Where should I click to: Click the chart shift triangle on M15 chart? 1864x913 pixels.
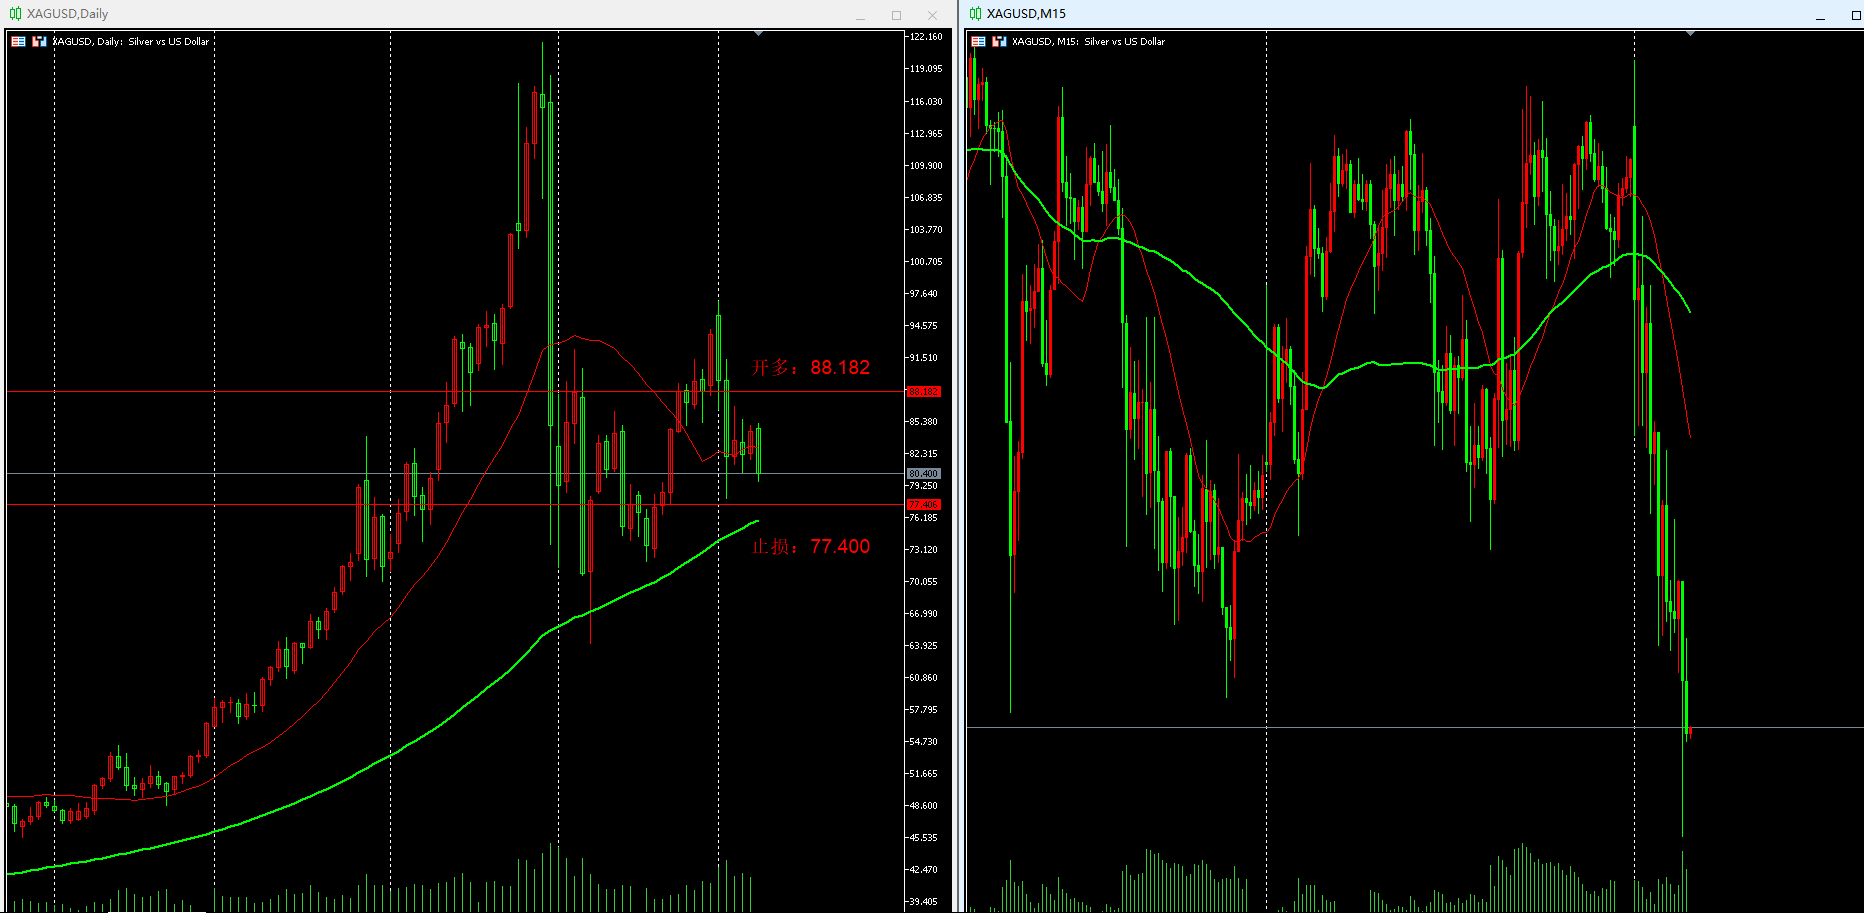1690,34
